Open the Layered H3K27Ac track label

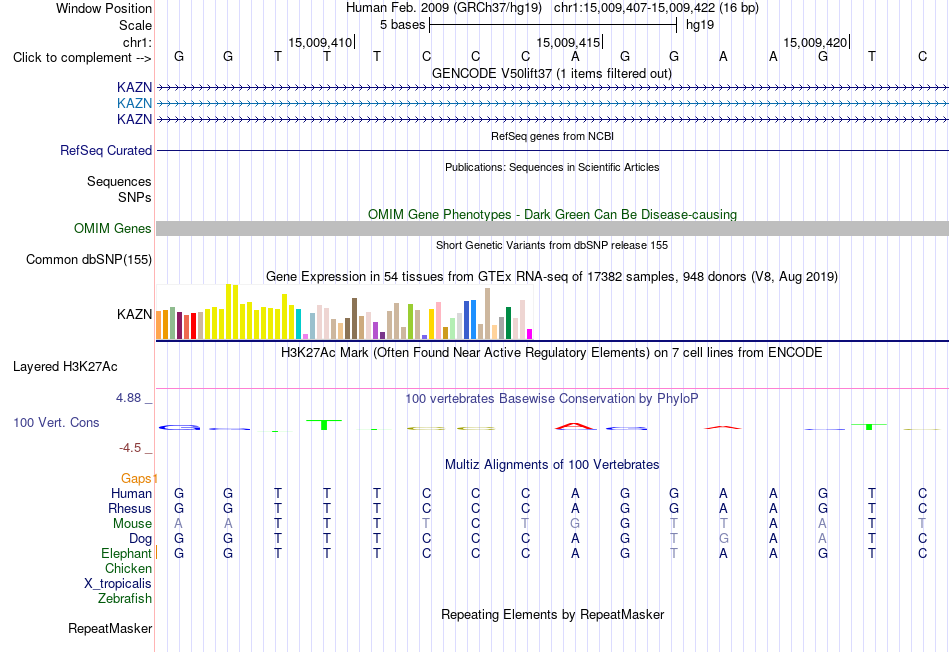point(65,367)
